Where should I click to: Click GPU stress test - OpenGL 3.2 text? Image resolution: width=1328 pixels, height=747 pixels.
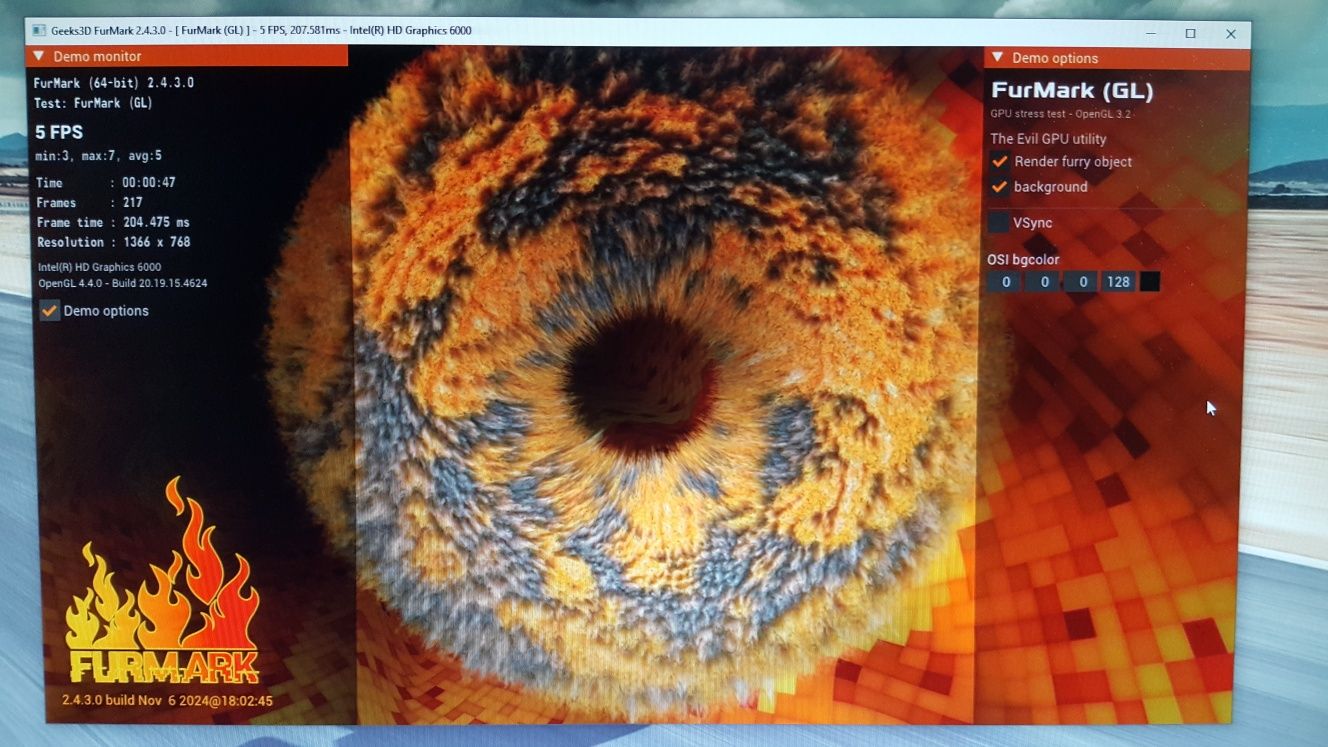click(1061, 114)
